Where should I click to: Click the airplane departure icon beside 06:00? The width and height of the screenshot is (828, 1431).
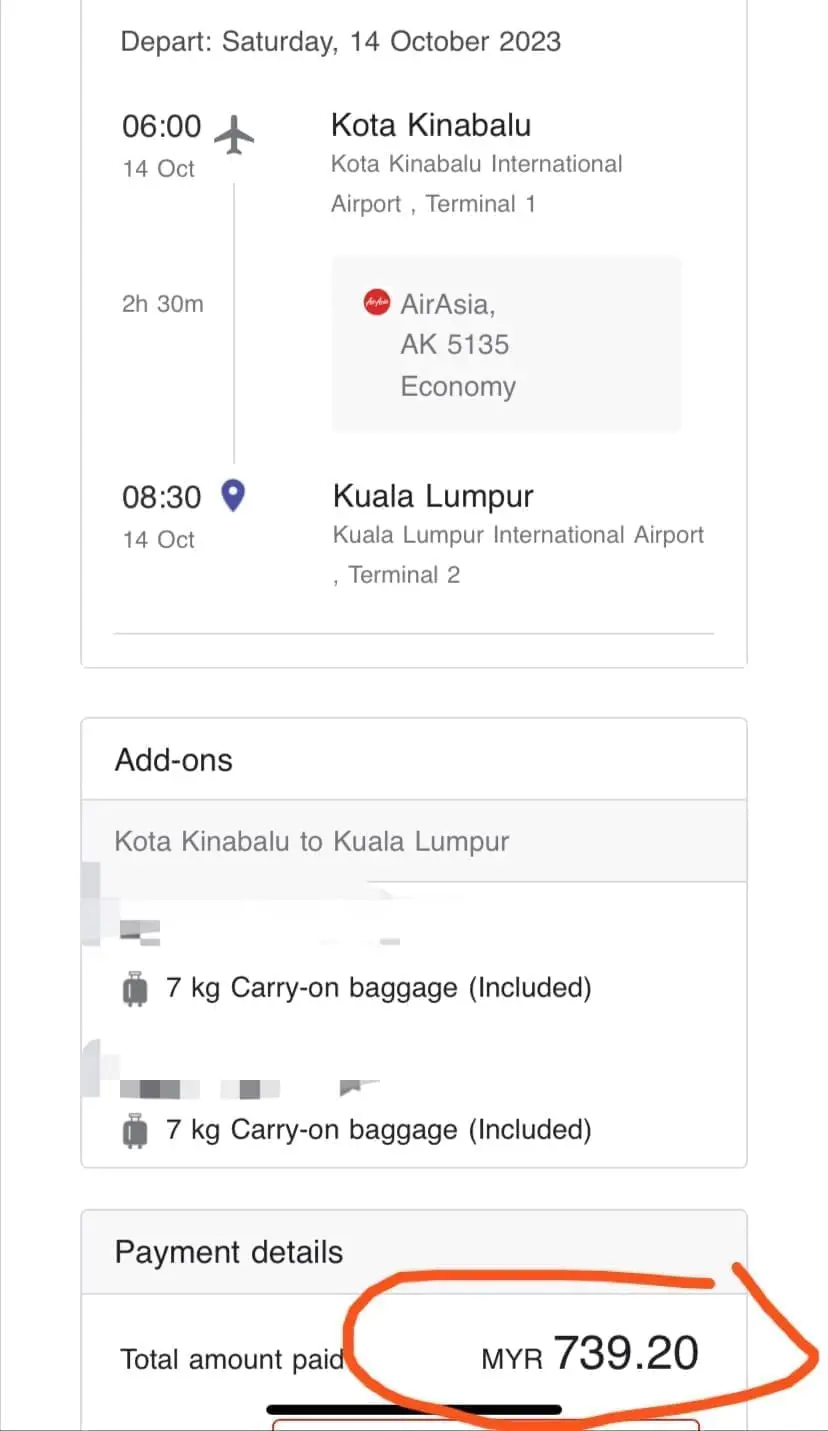(x=234, y=134)
